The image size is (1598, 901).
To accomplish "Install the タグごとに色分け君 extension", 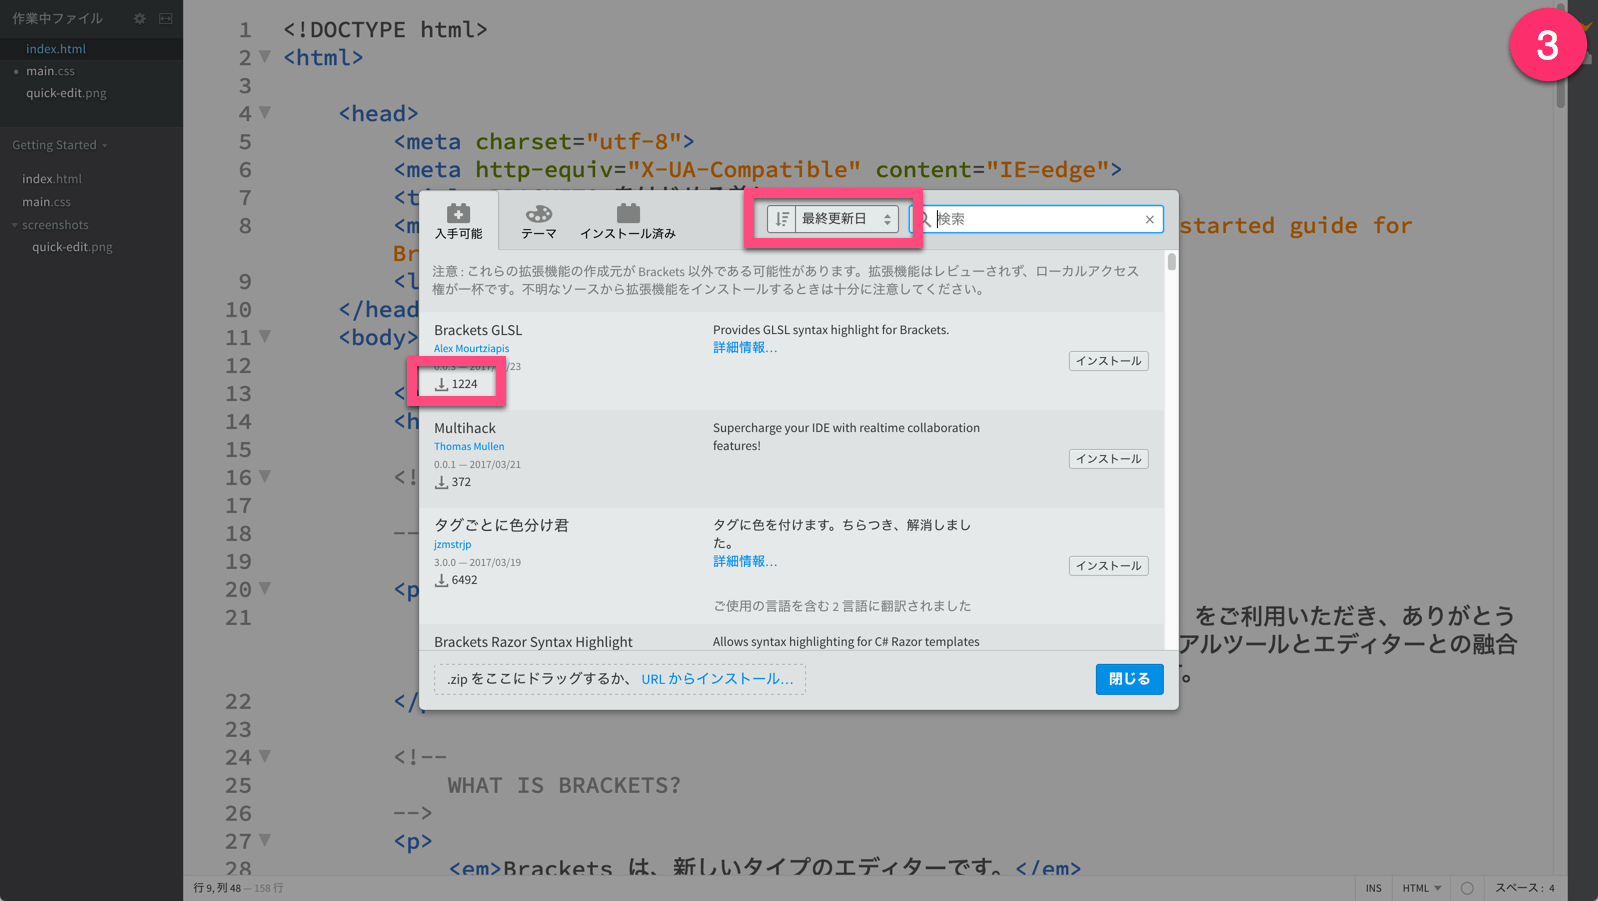I will pyautogui.click(x=1108, y=566).
